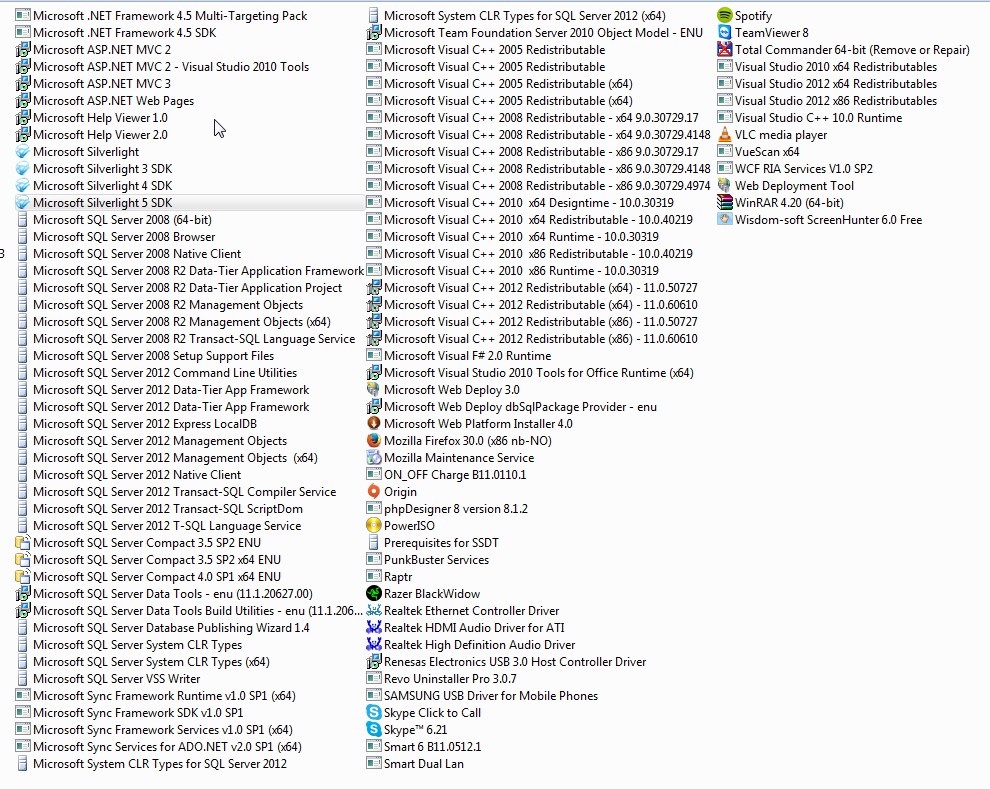Image resolution: width=990 pixels, height=789 pixels.
Task: Click the Skype Click to Call icon
Action: click(x=374, y=713)
